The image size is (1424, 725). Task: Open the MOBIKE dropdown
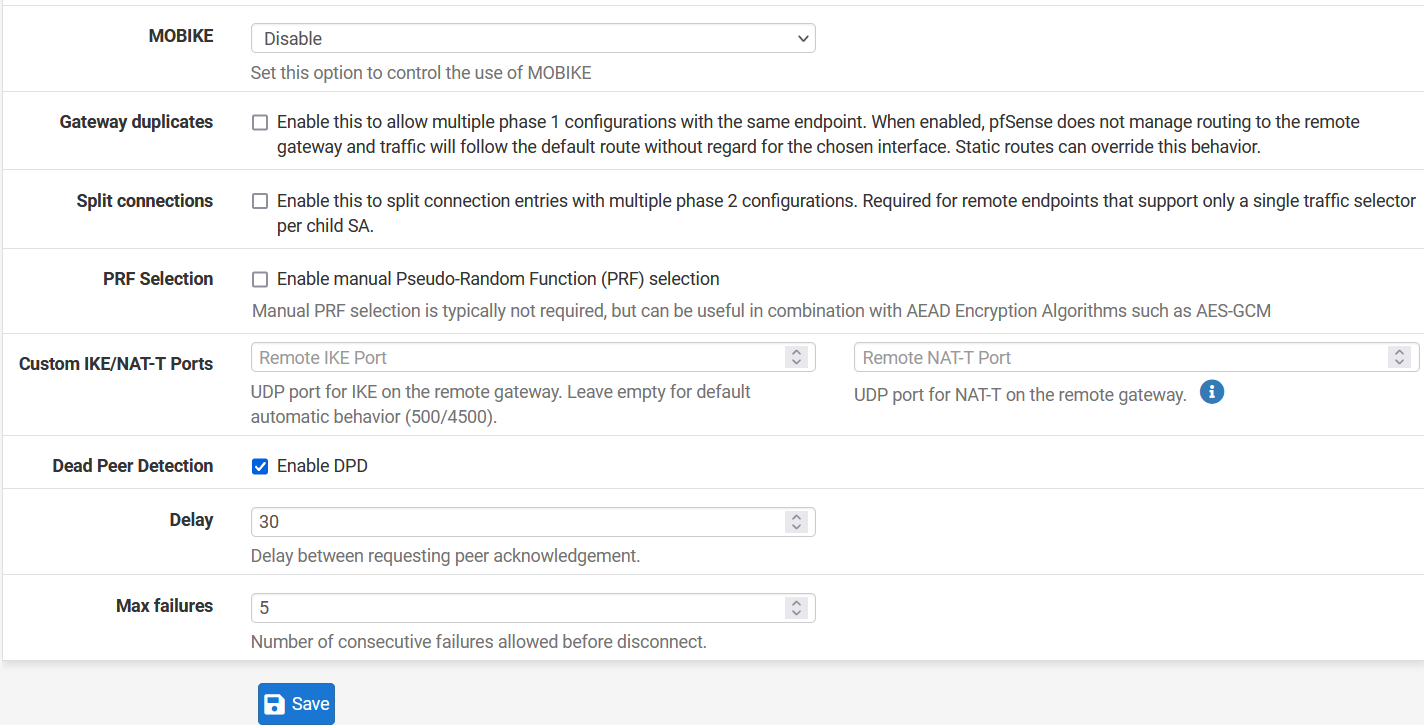point(533,38)
